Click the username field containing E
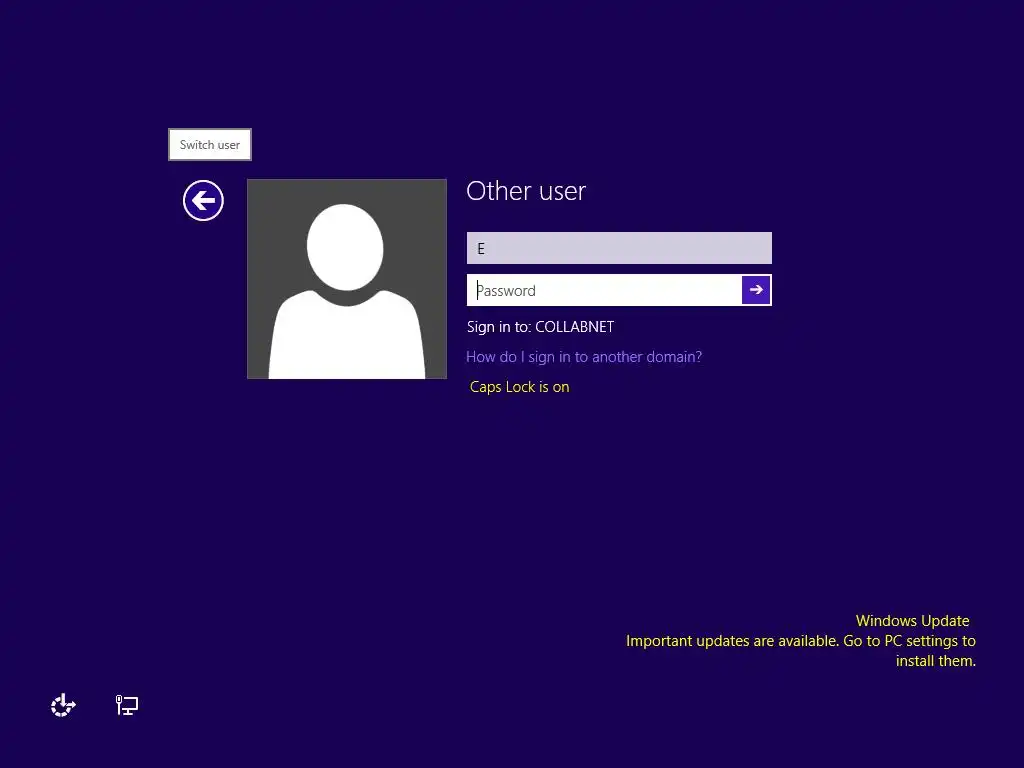This screenshot has height=768, width=1024. pyautogui.click(x=619, y=248)
